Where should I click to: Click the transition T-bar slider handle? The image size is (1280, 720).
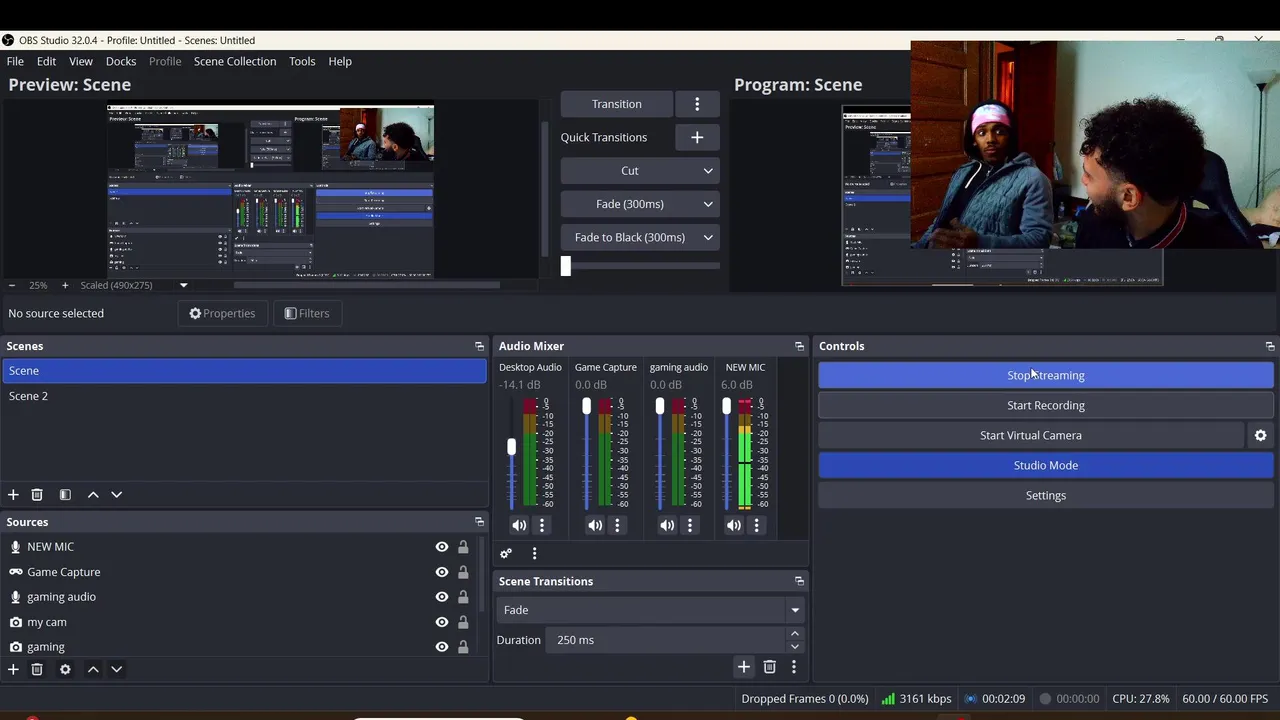(x=566, y=266)
